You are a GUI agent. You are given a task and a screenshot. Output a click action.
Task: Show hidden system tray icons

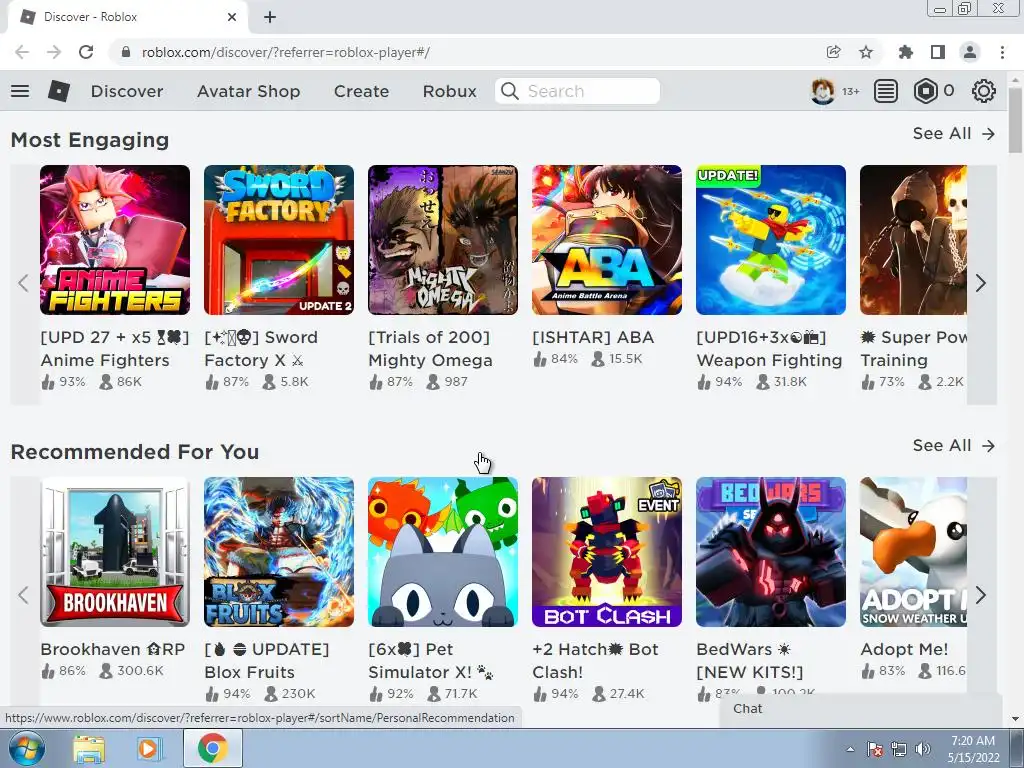[x=850, y=749]
